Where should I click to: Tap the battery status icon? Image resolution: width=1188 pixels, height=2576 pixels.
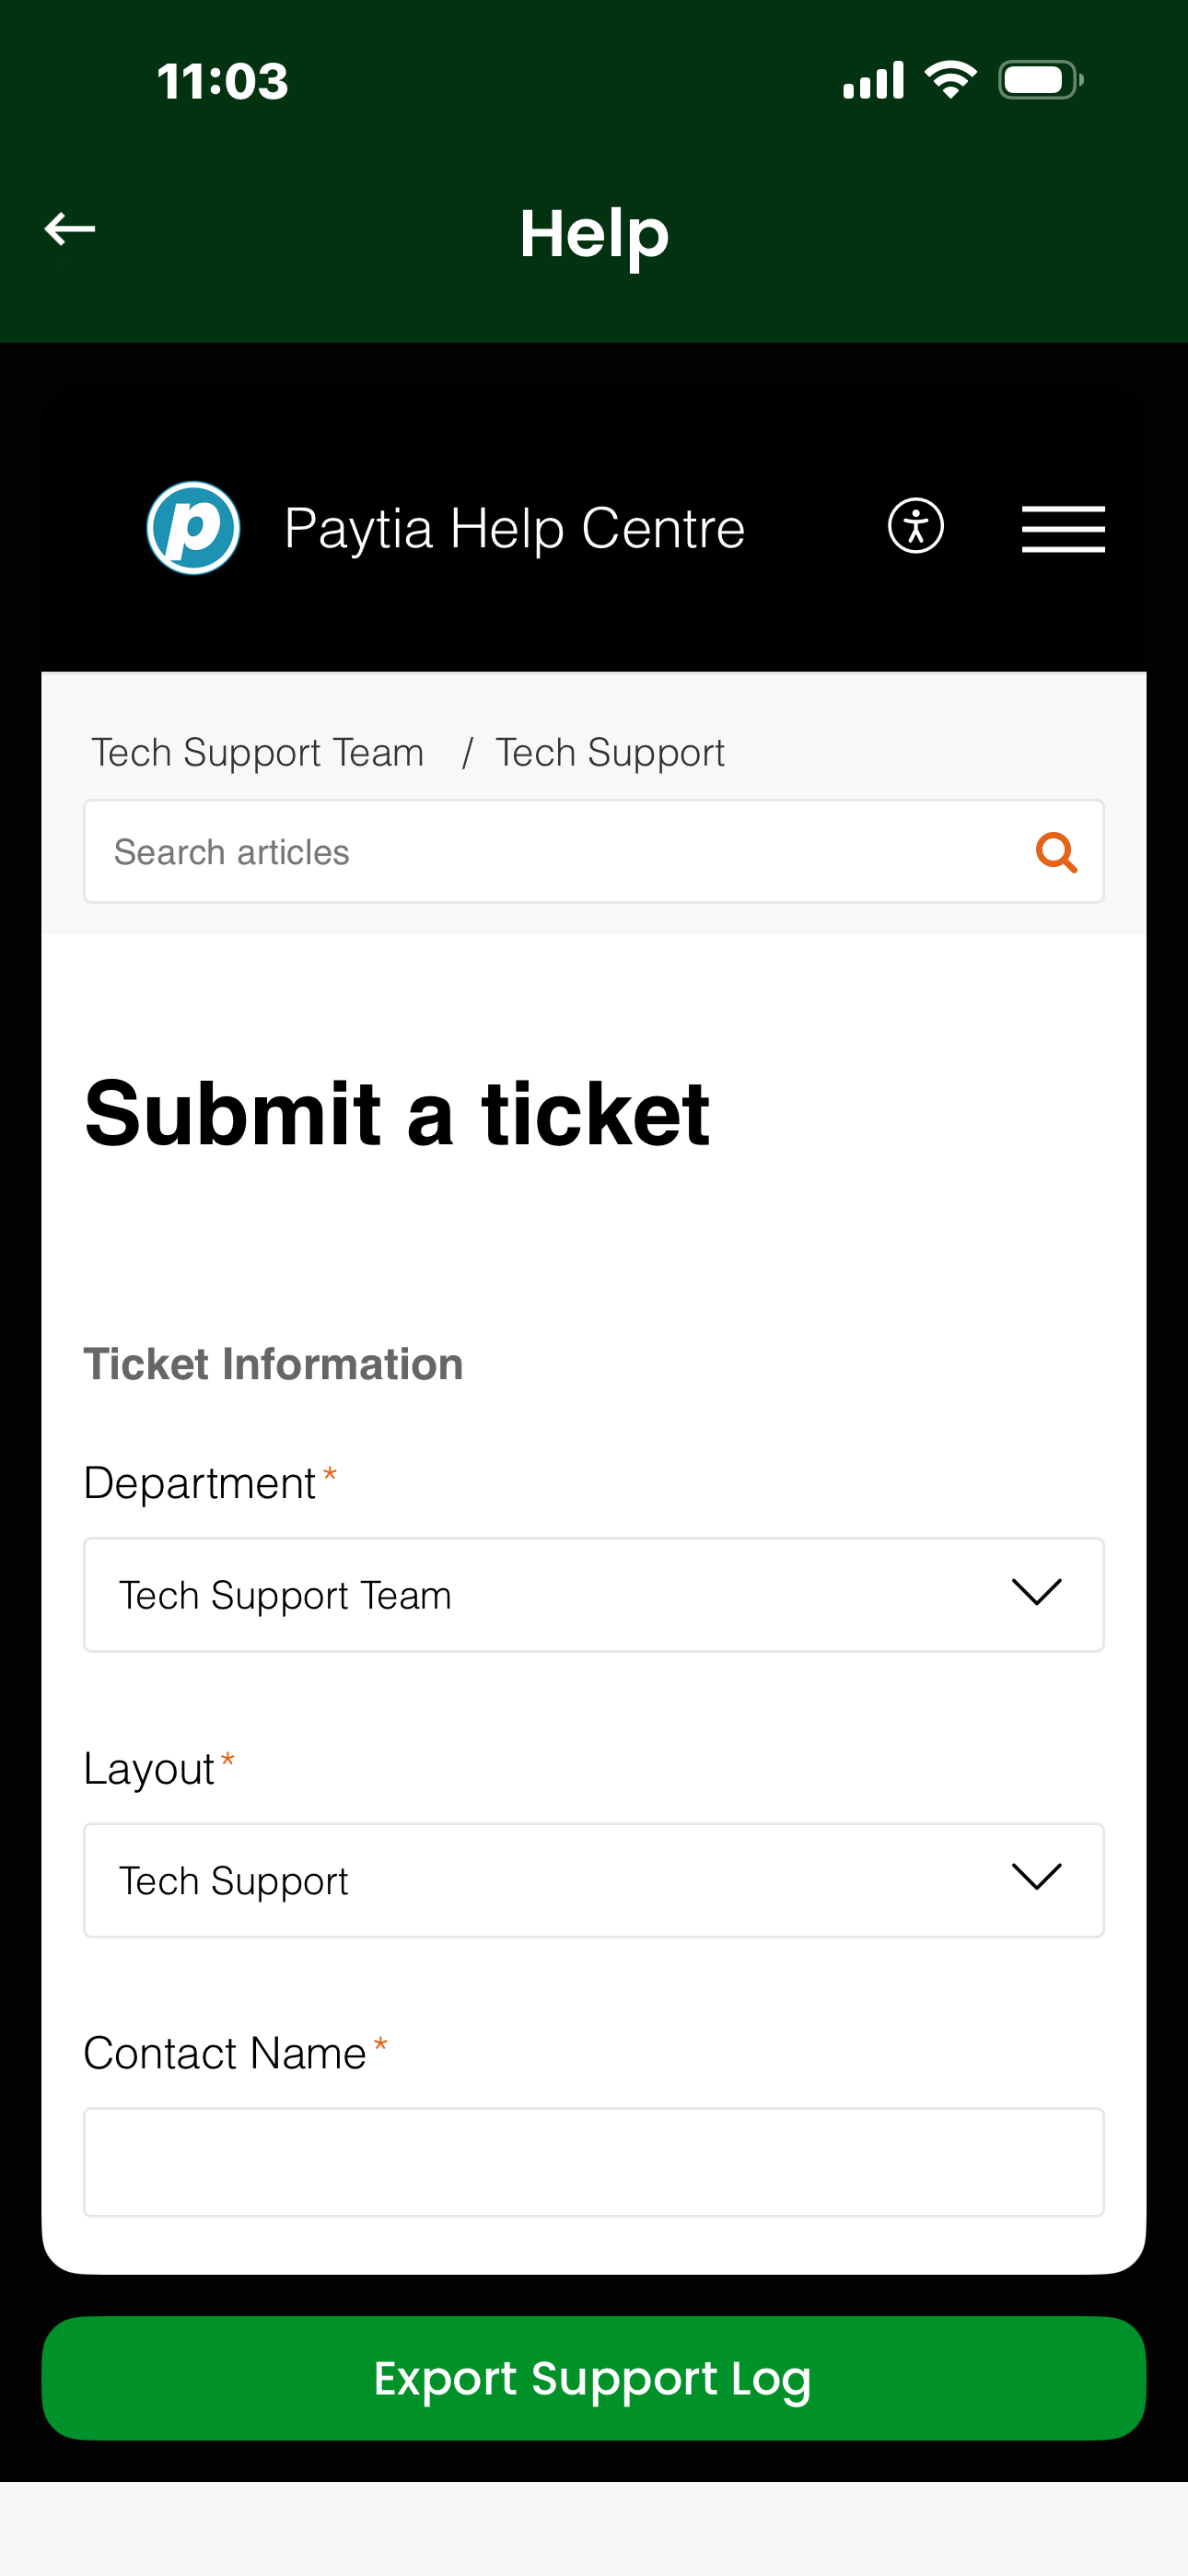(1040, 80)
